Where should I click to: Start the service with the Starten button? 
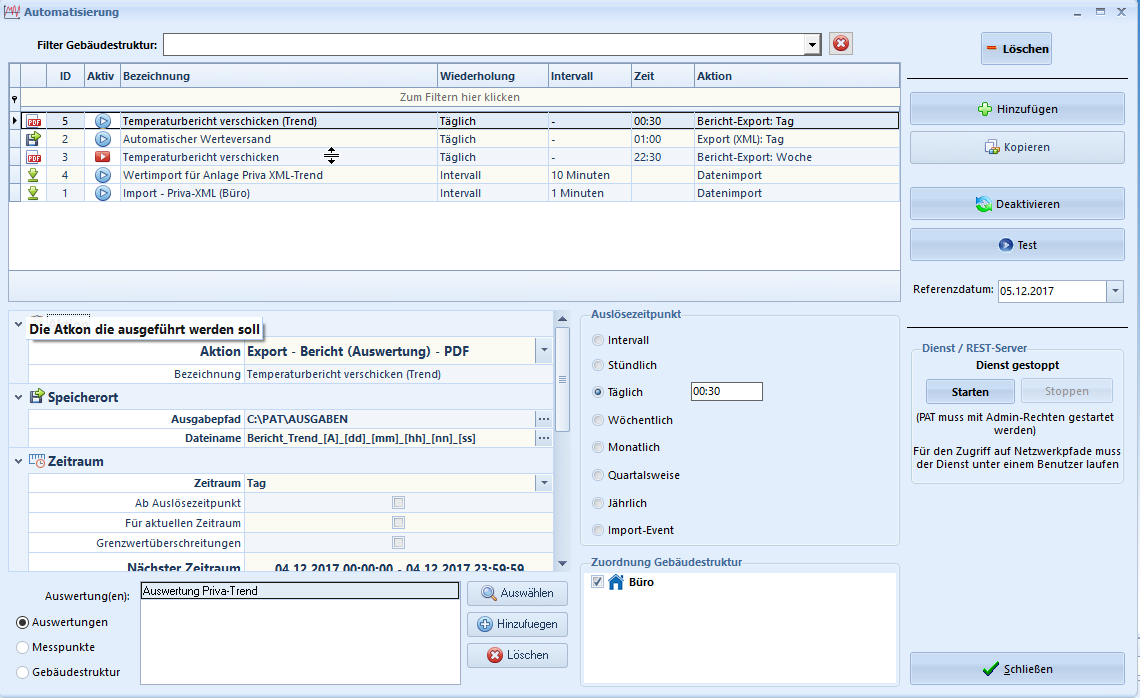970,392
